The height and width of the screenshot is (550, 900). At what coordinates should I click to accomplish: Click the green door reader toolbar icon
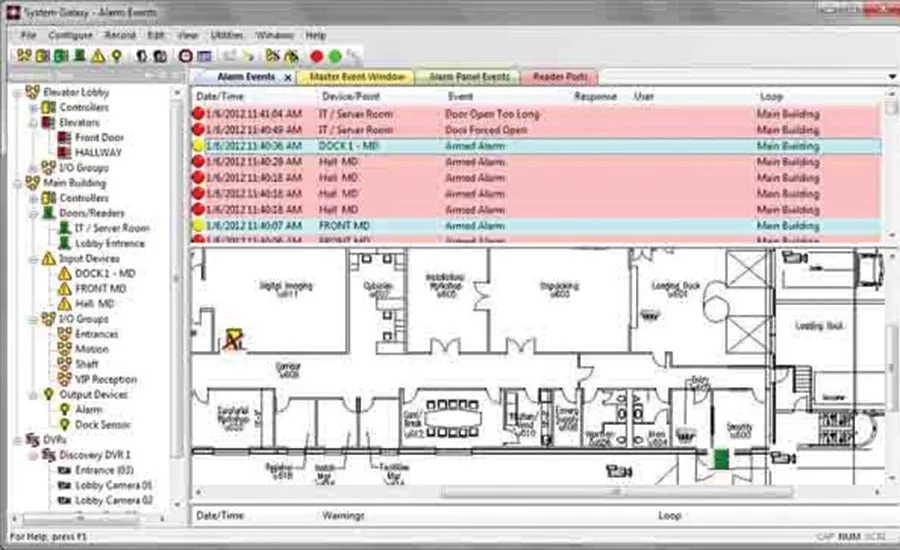click(x=80, y=56)
